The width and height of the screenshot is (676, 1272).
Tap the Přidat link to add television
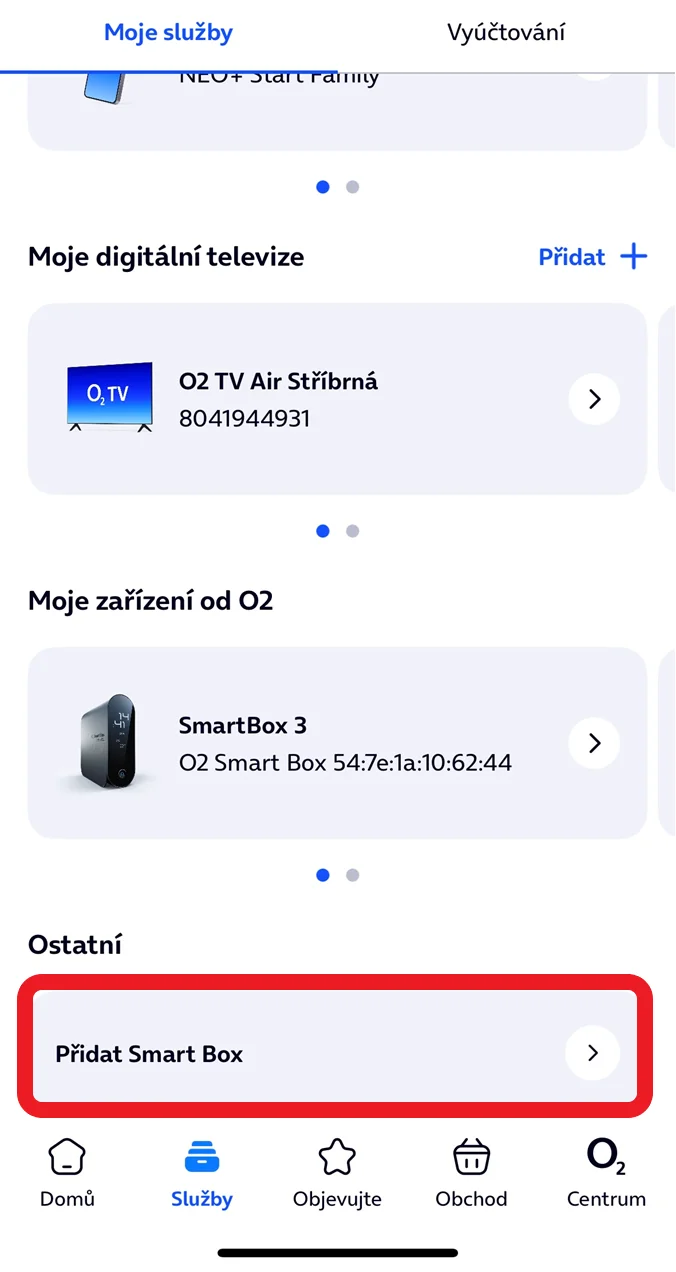[571, 257]
